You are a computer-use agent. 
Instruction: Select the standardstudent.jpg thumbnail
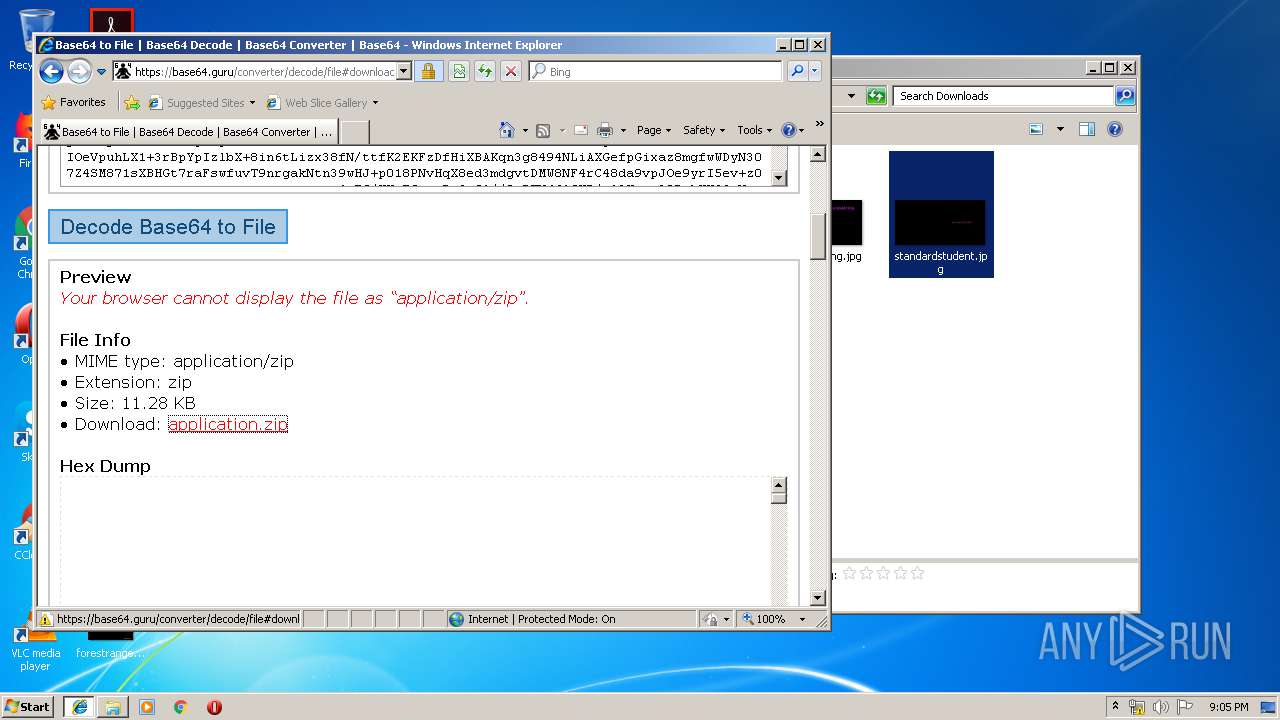pyautogui.click(x=941, y=214)
